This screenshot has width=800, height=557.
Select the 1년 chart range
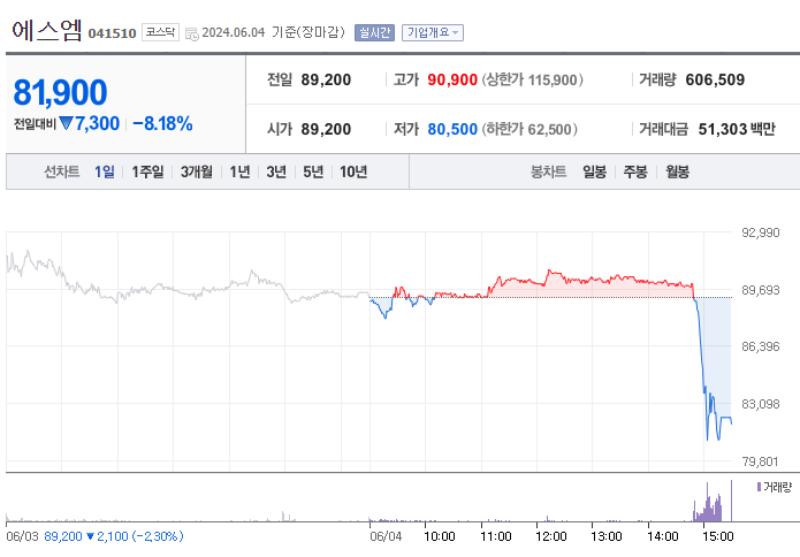coord(240,171)
